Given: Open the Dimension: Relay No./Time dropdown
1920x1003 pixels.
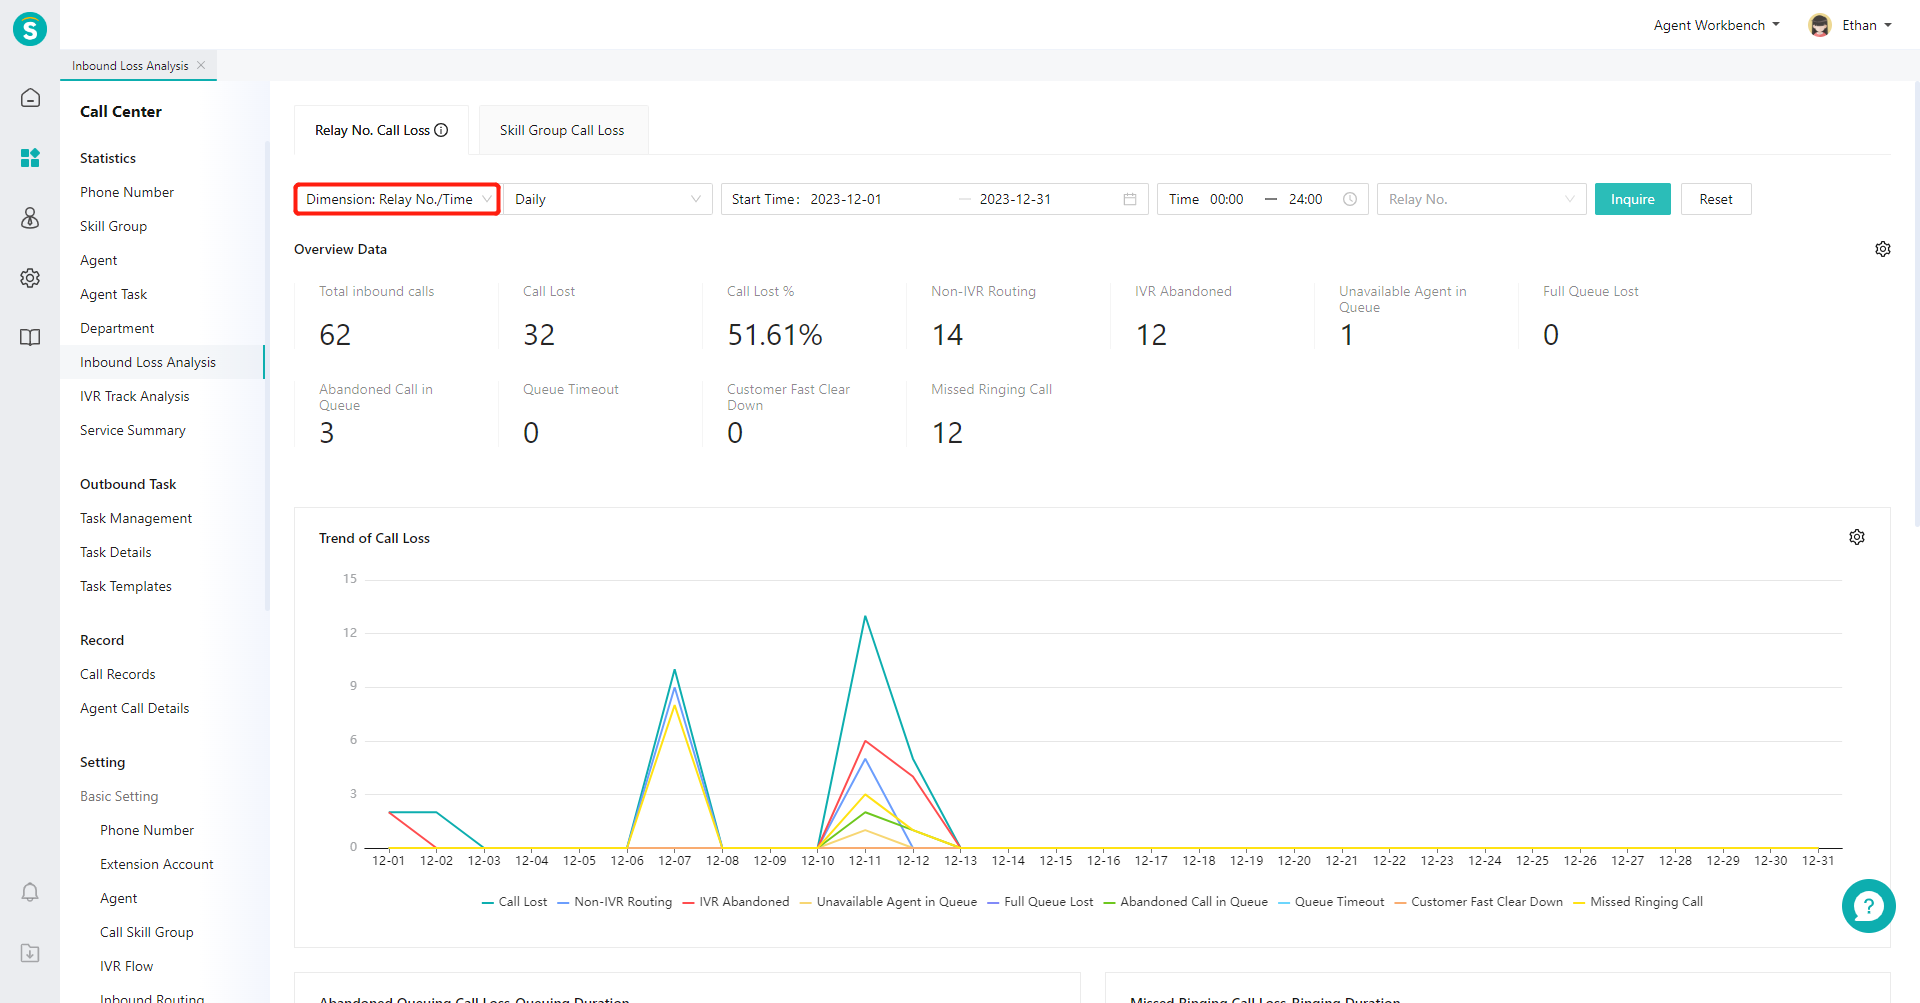Looking at the screenshot, I should coord(397,199).
